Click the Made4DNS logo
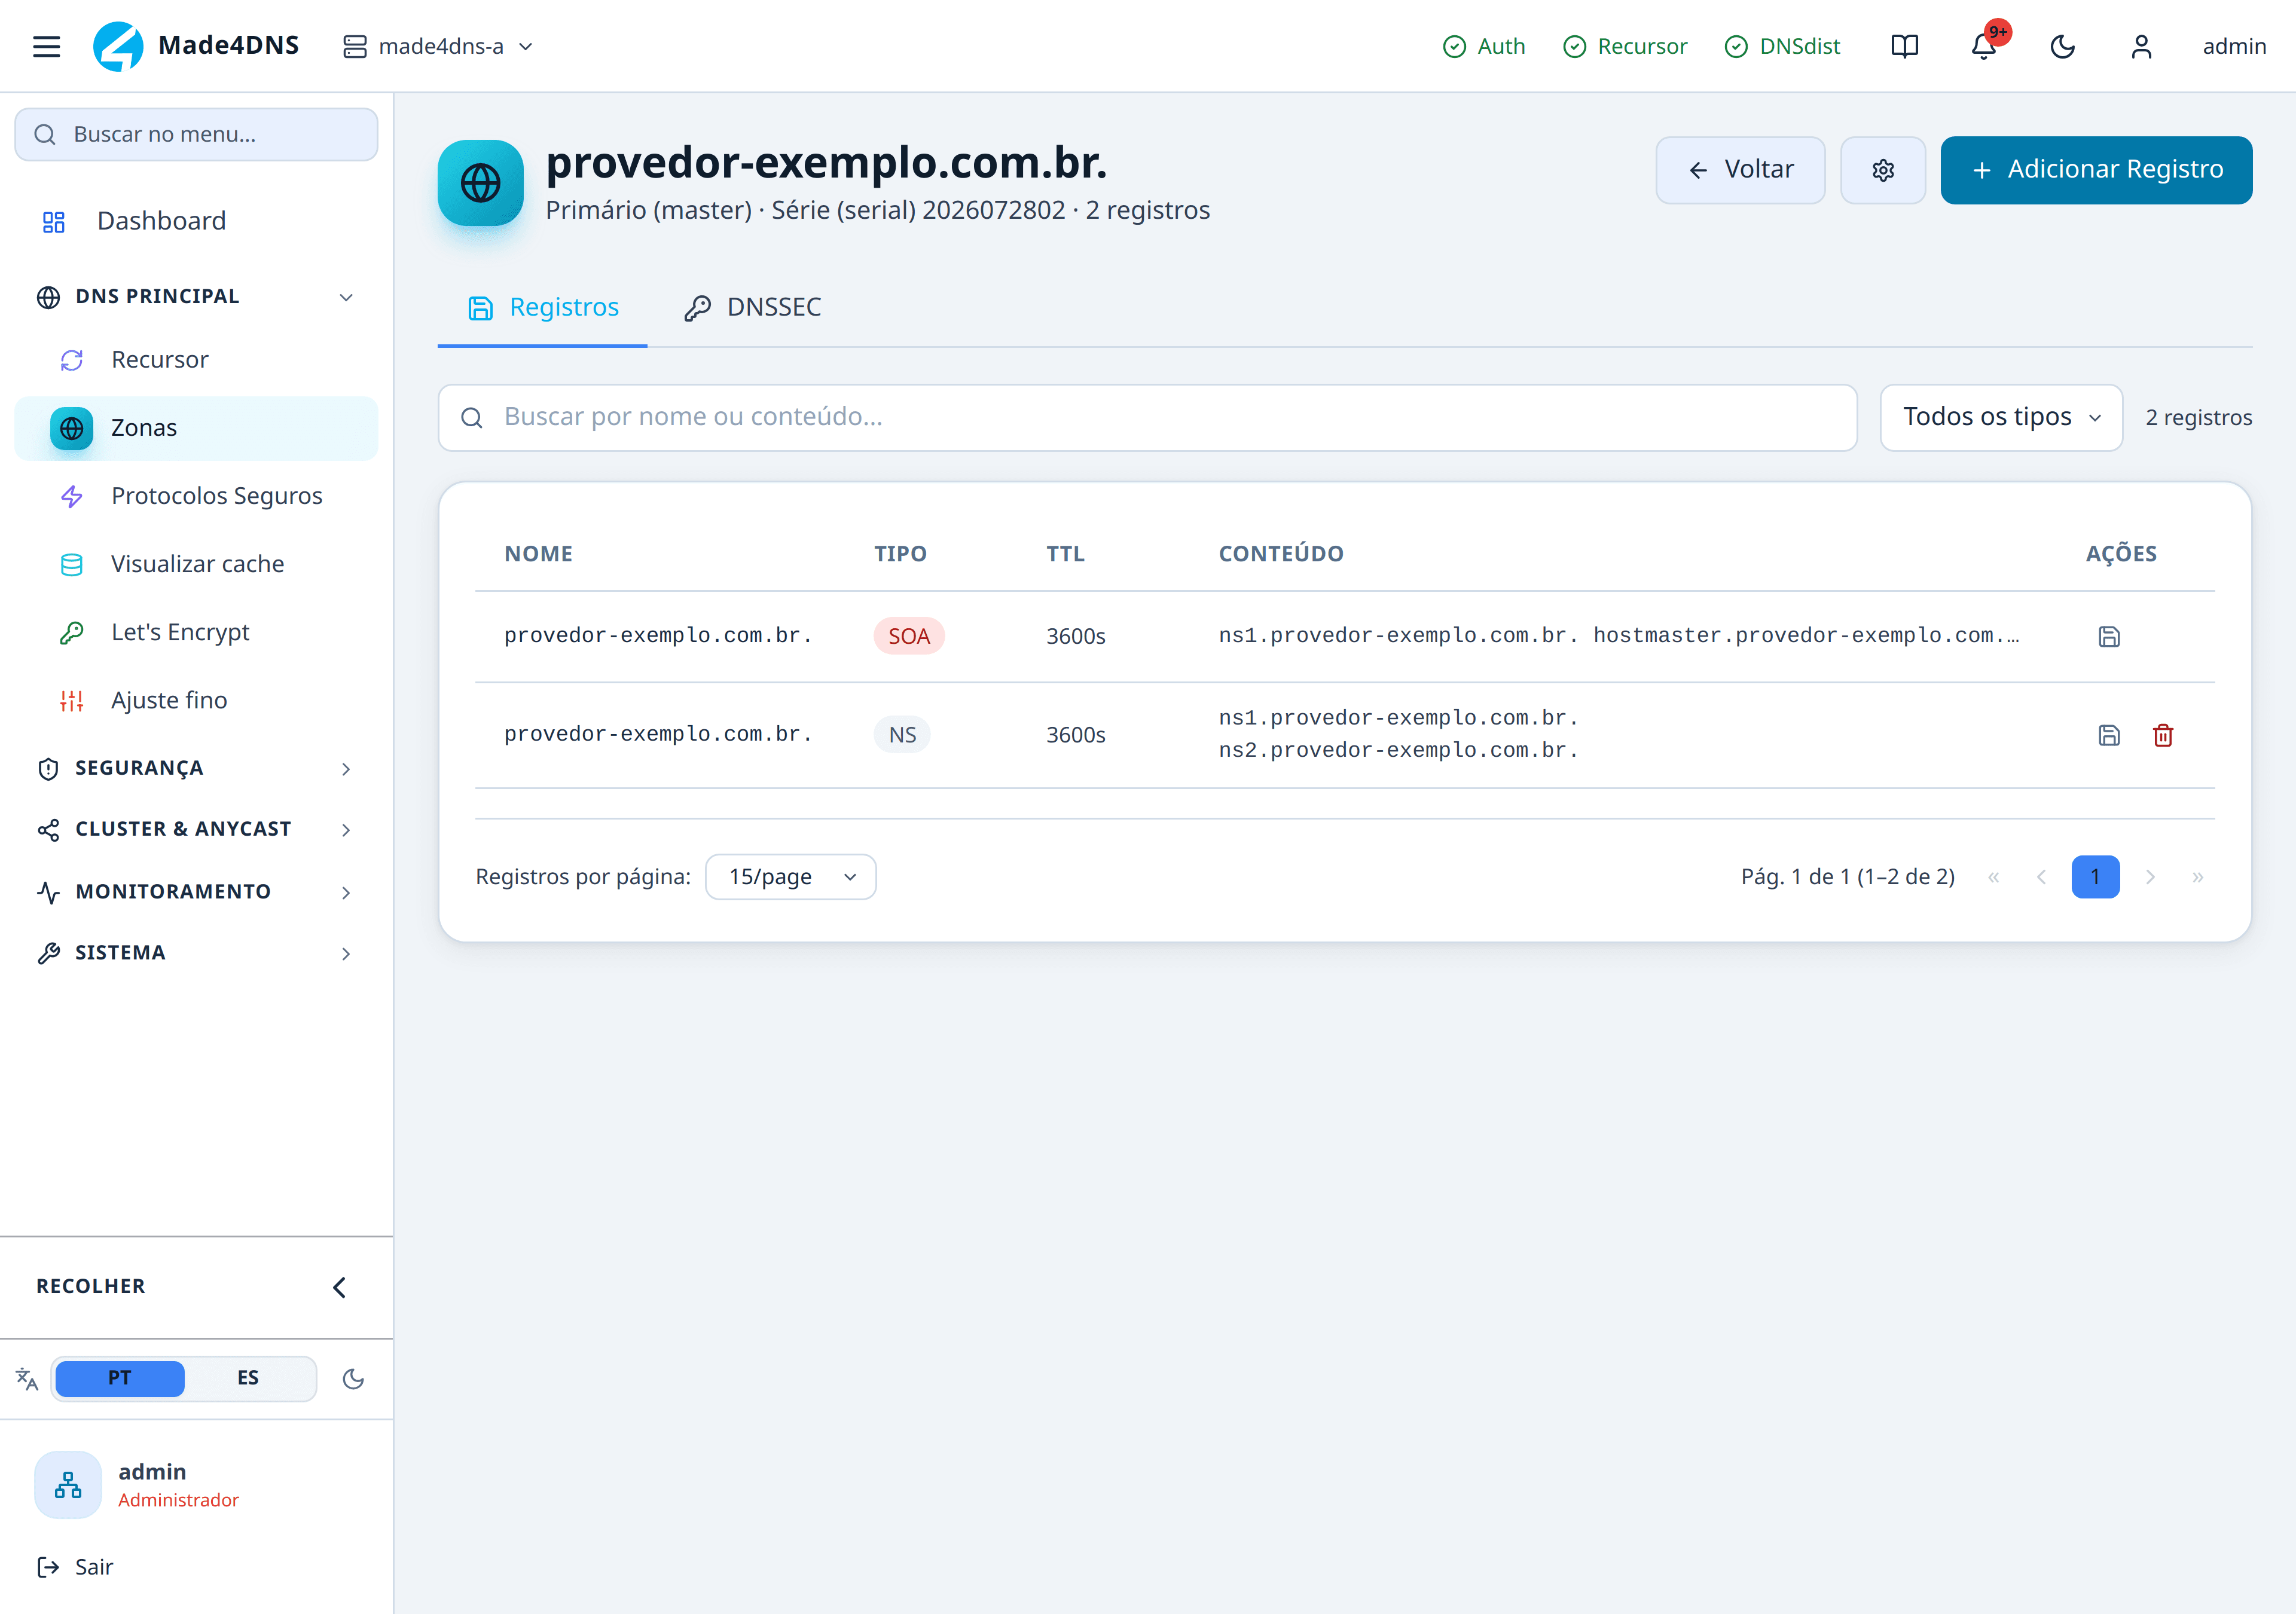The height and width of the screenshot is (1614, 2296). (196, 46)
